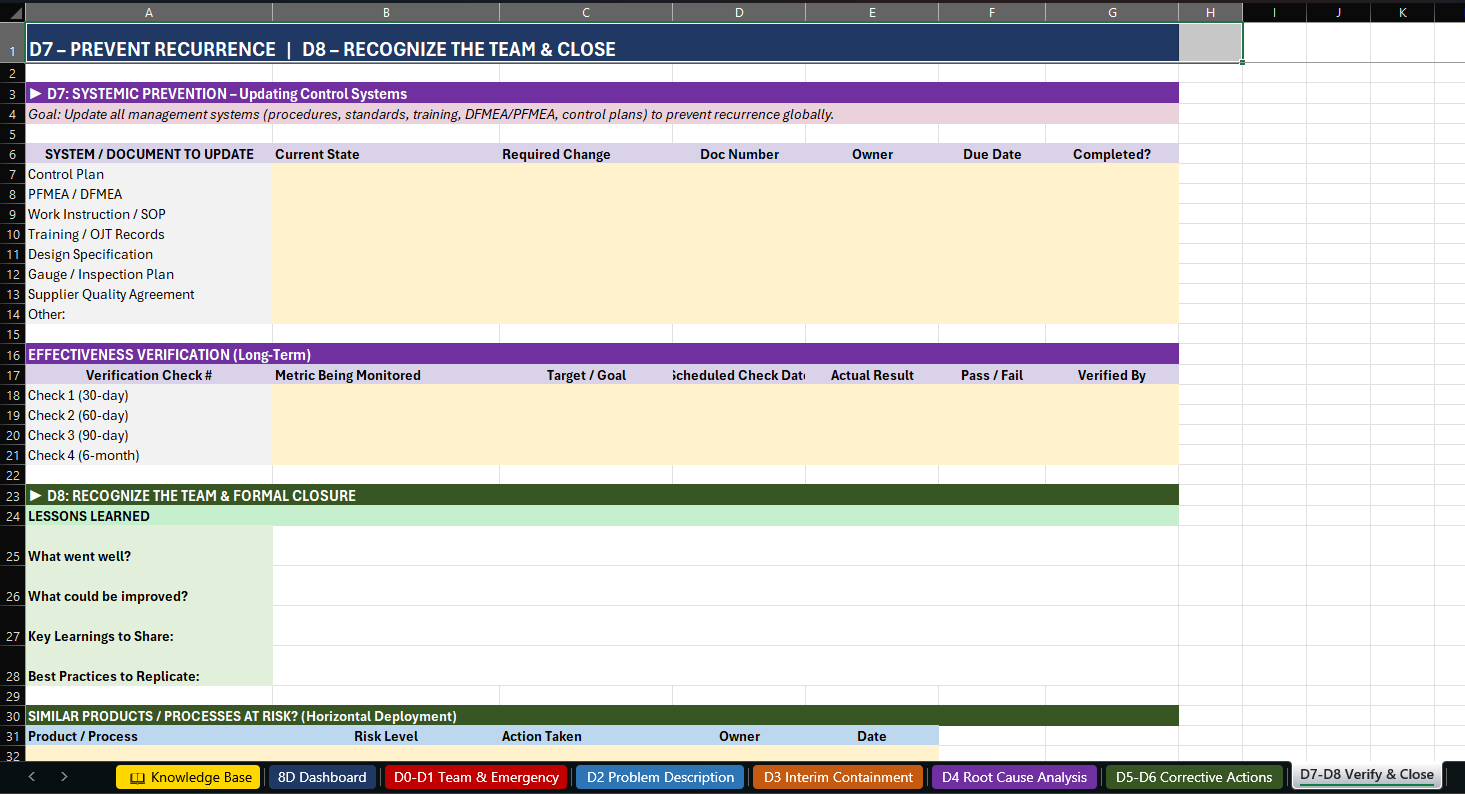Click the Actual Result cell for Check 1 (30-day)
1465x794 pixels.
pos(871,395)
